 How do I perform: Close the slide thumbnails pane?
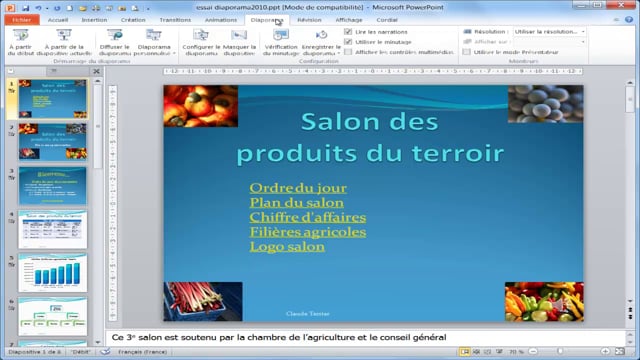(96, 71)
